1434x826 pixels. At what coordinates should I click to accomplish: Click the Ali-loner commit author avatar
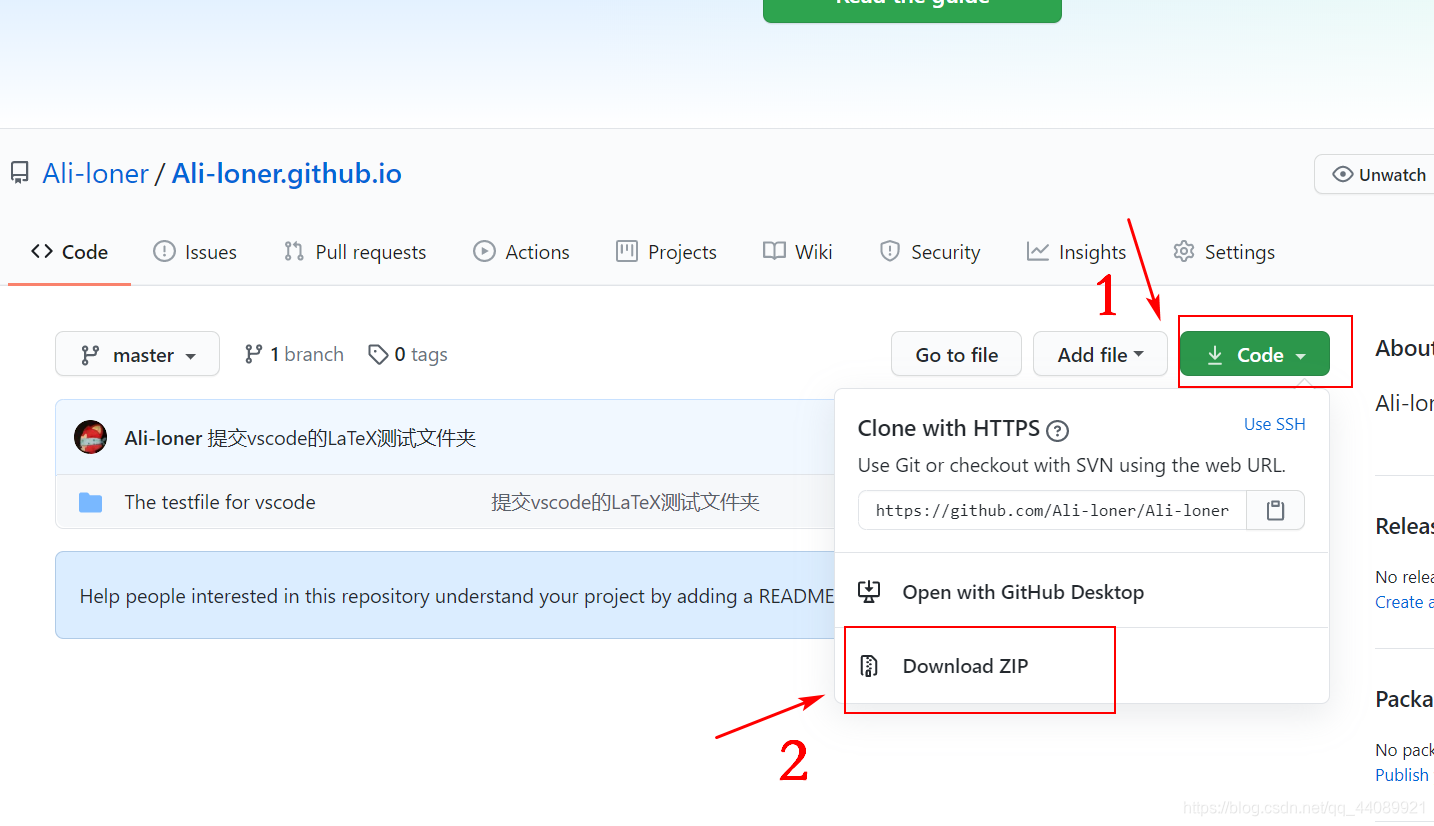pos(91,437)
